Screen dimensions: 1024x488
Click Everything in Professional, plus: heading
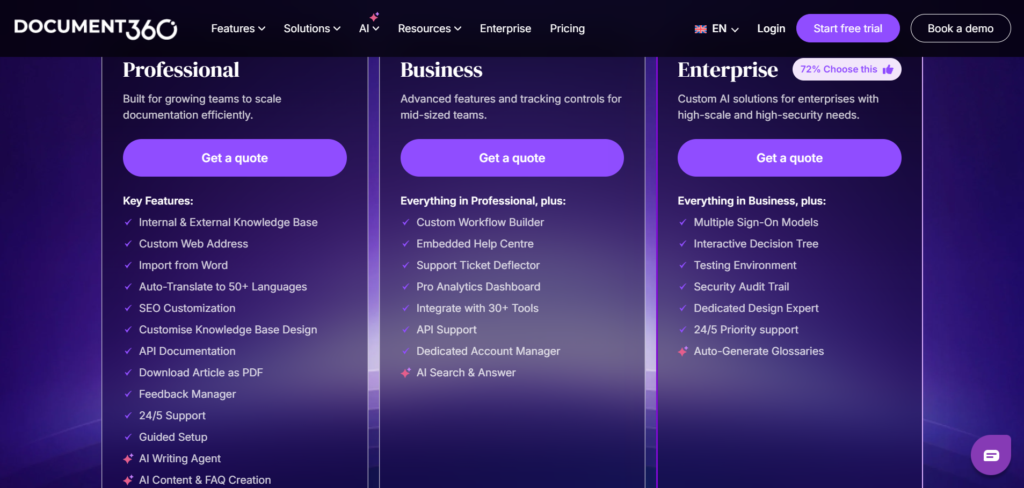coord(483,201)
